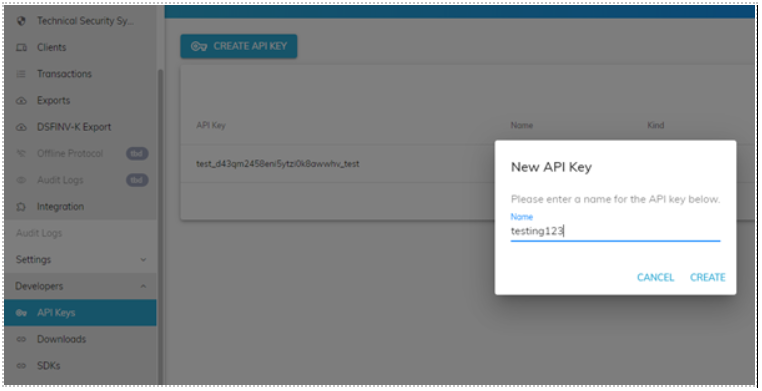Screen dimensions: 762x391
Task: Click the CREATE API KEY button
Action: [x=239, y=46]
